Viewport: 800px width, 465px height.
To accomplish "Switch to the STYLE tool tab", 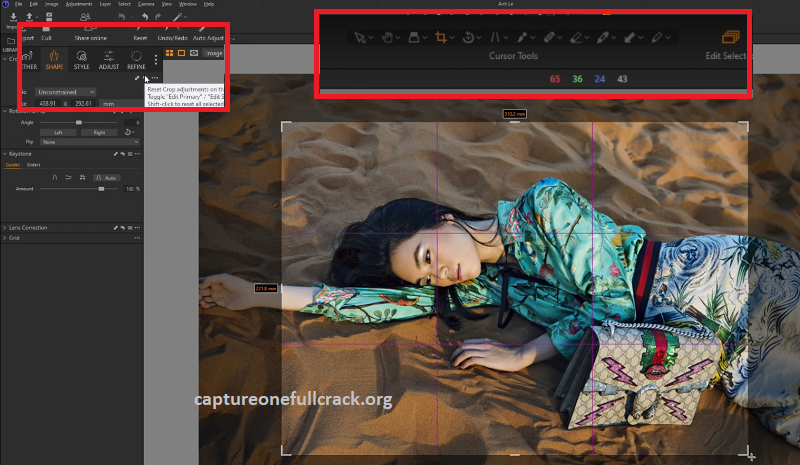I will 81,60.
